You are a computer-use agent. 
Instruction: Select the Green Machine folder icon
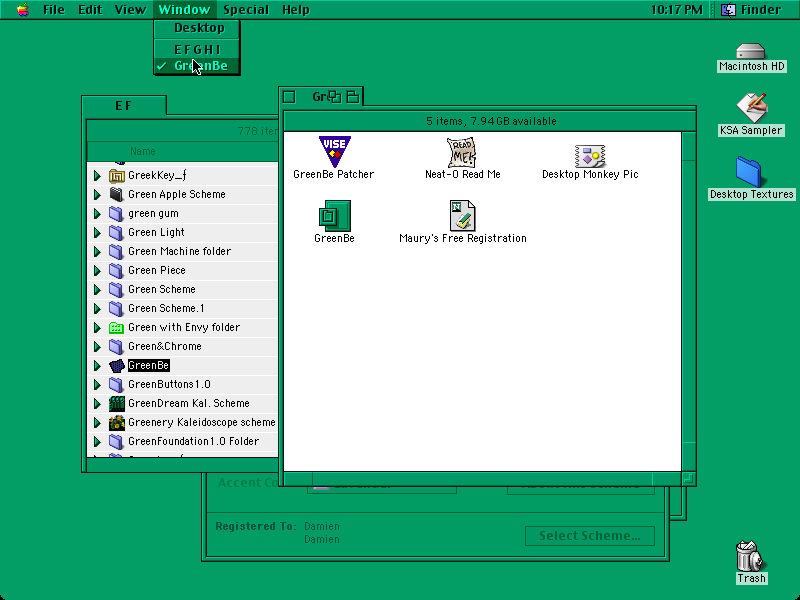117,252
